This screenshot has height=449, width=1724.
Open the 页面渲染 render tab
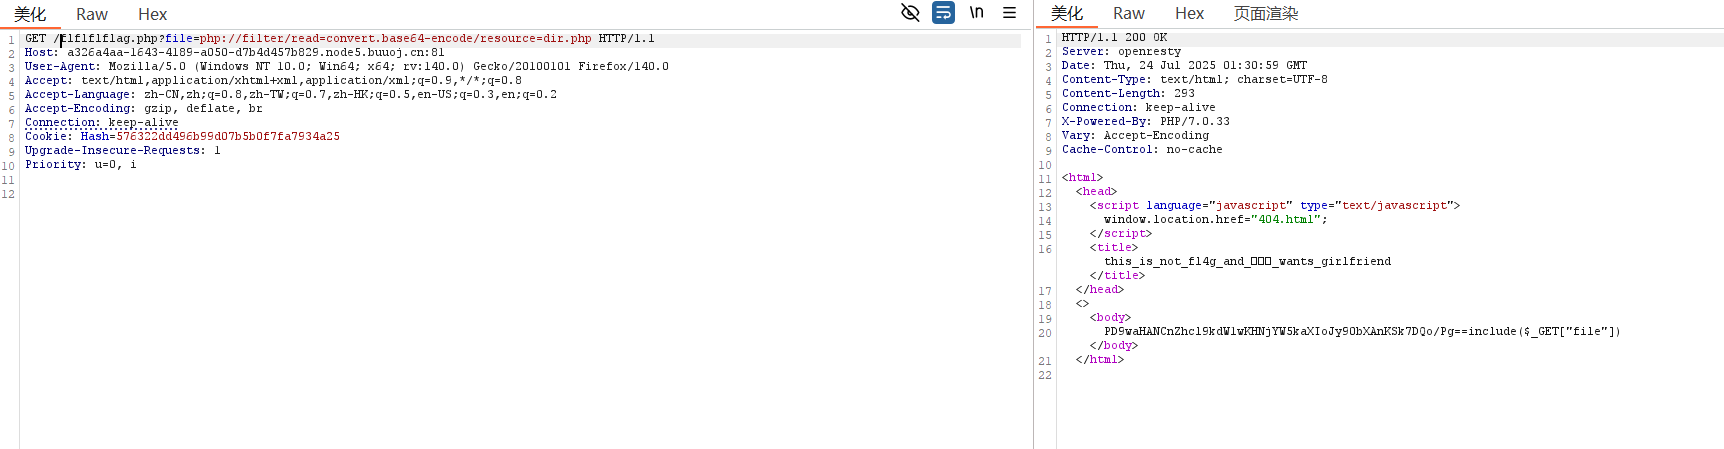click(1266, 13)
